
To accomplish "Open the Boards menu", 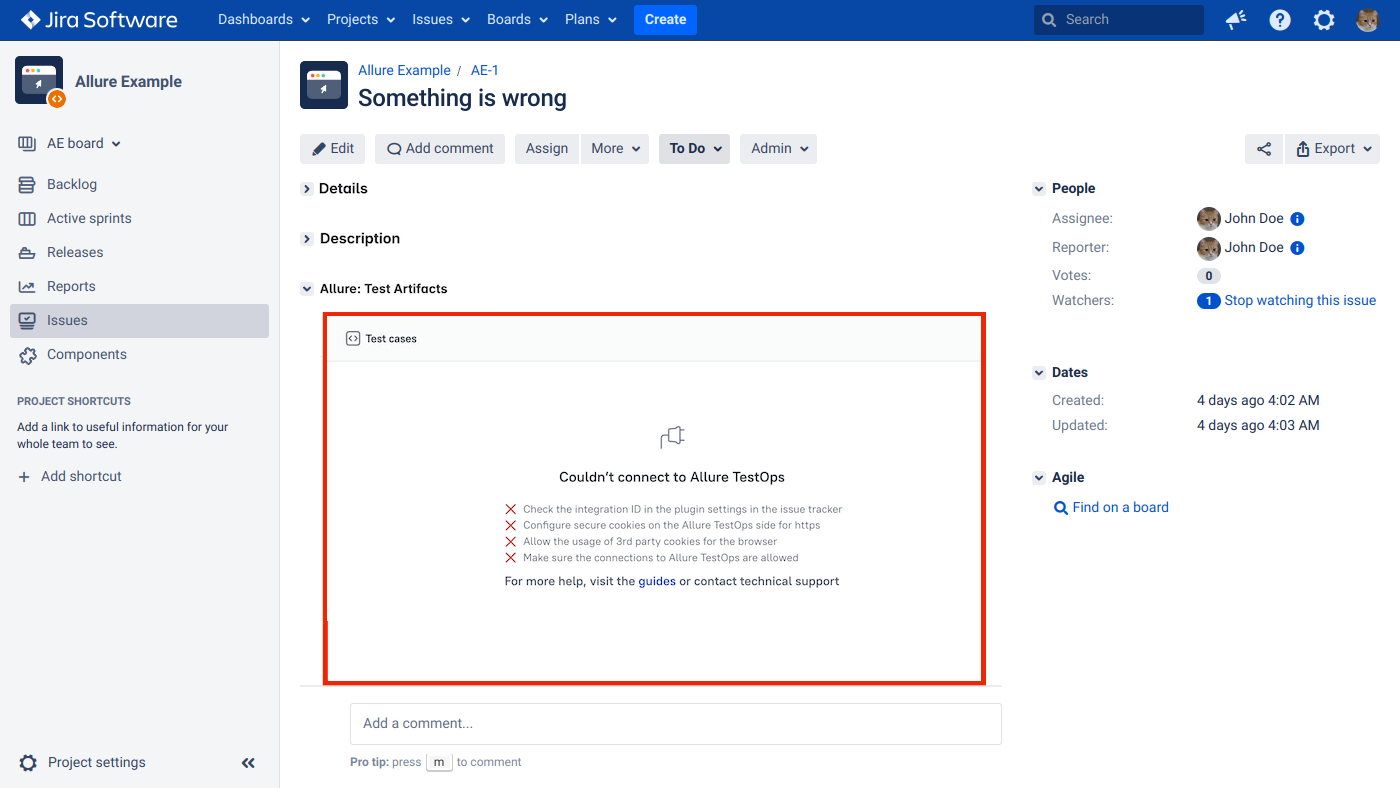I will [516, 19].
